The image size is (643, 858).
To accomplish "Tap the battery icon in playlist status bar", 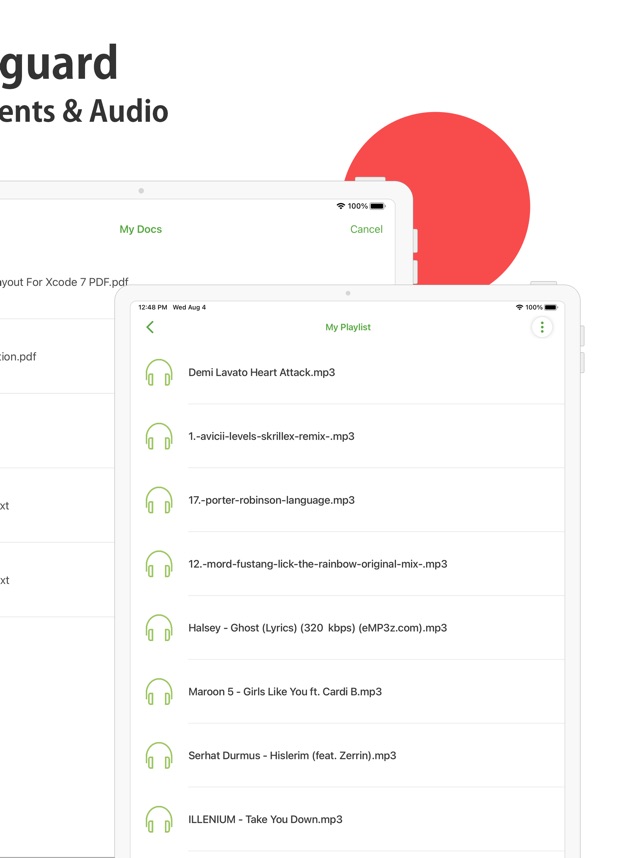I will coord(551,308).
